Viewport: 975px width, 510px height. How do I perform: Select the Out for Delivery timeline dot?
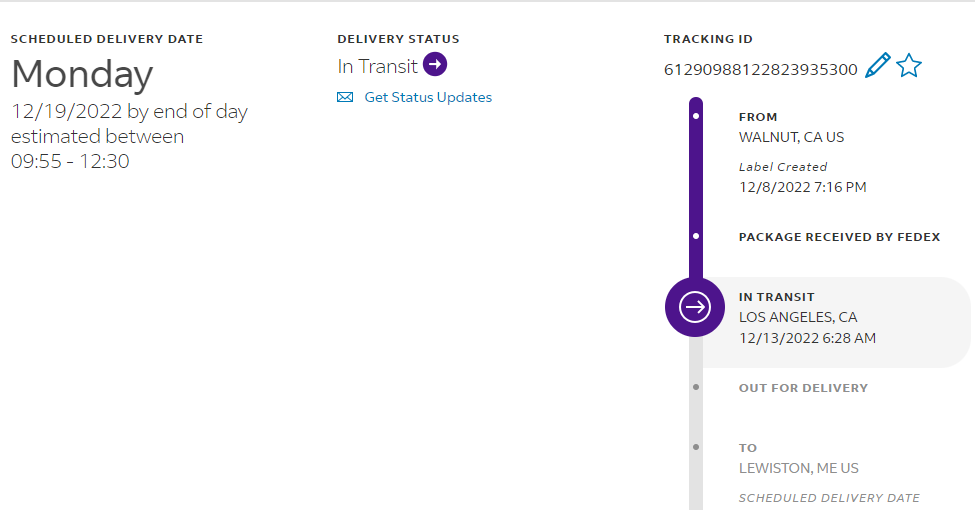tap(695, 387)
